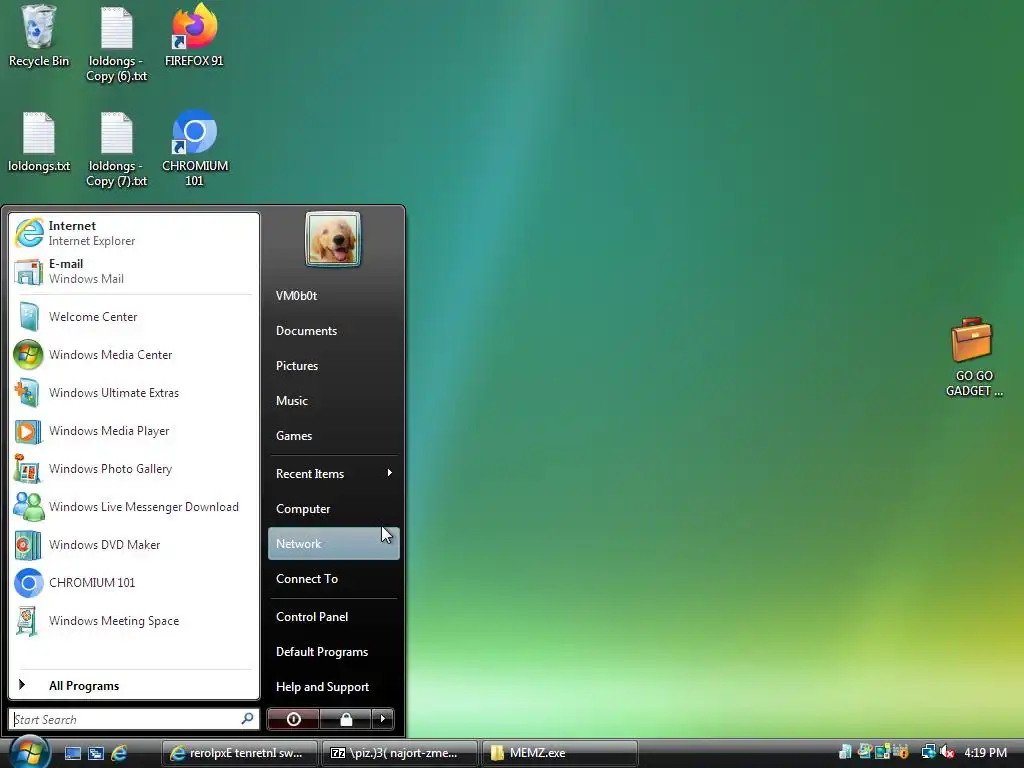Open Internet Explorer from quick launch
1024x768 pixels.
point(120,753)
